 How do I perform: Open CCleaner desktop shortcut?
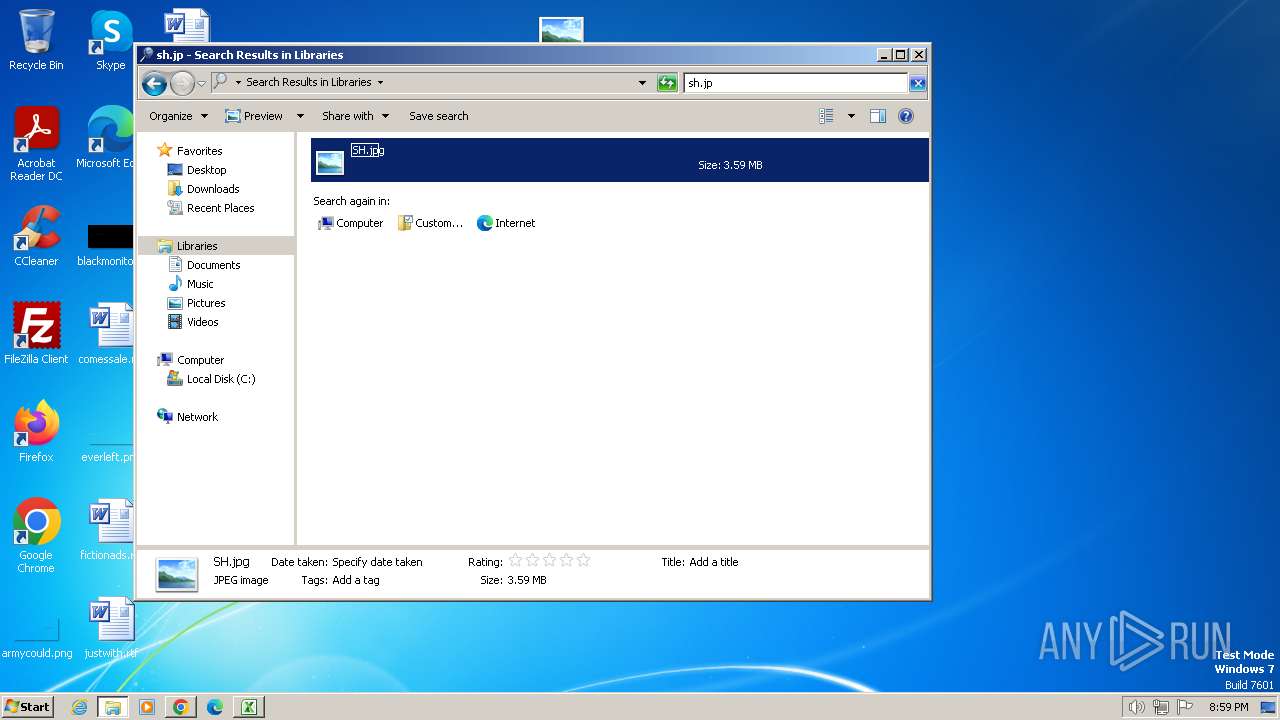(x=36, y=236)
